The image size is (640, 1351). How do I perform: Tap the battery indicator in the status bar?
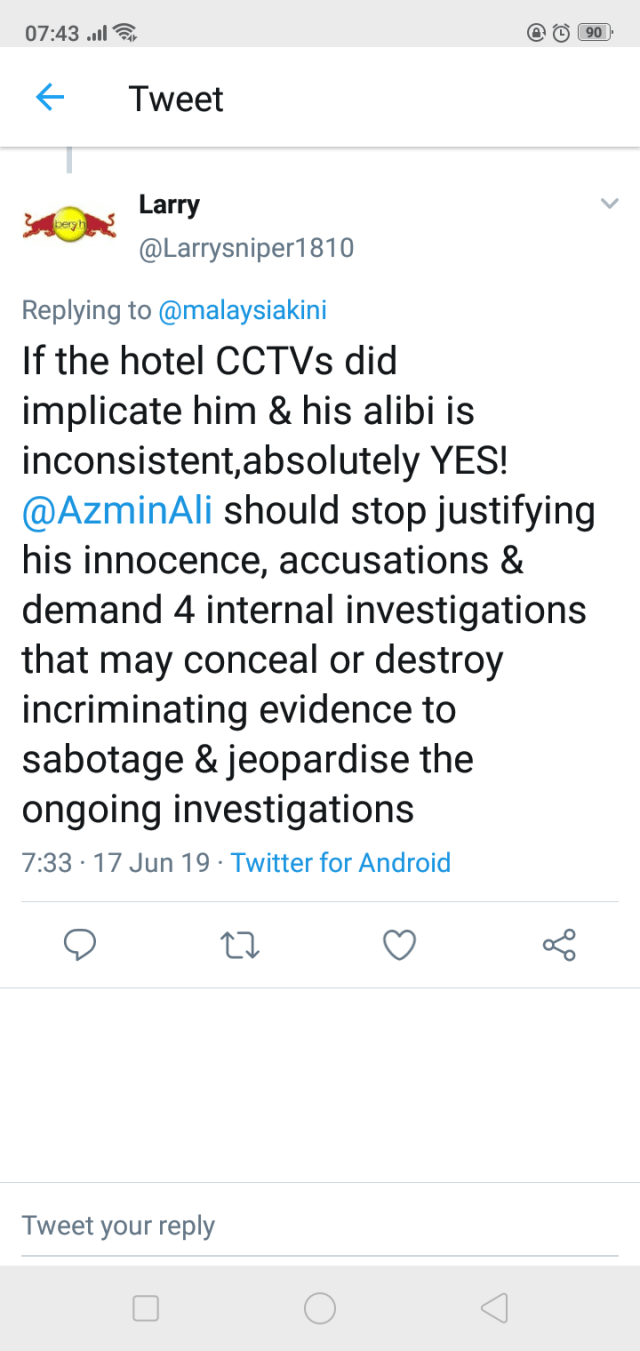[594, 32]
